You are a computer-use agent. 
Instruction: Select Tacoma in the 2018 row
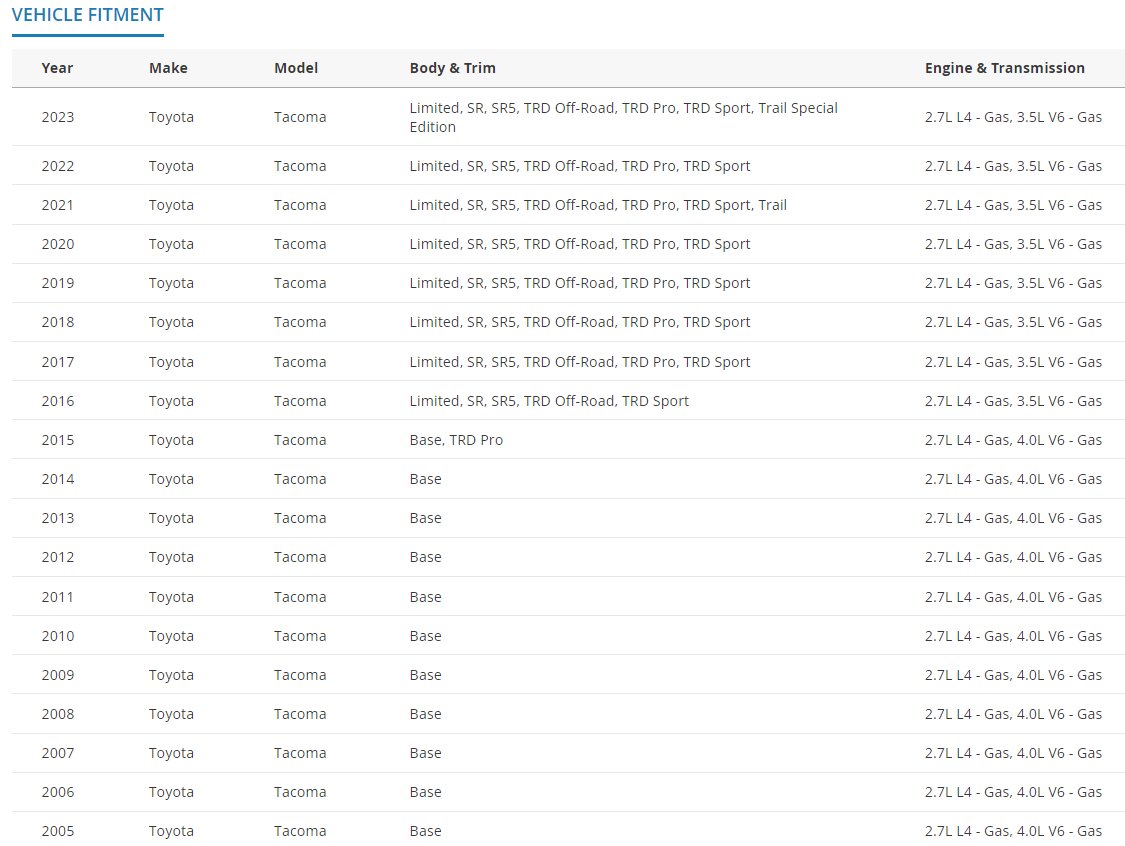click(300, 322)
